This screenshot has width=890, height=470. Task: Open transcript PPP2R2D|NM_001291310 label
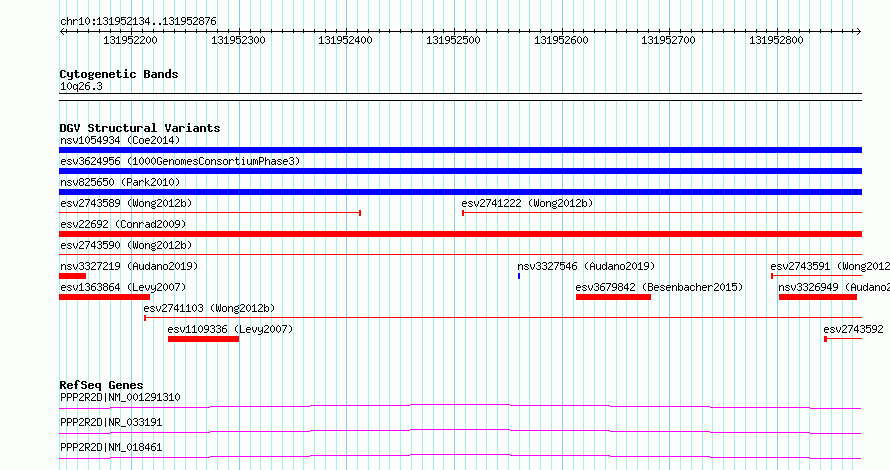pos(120,397)
